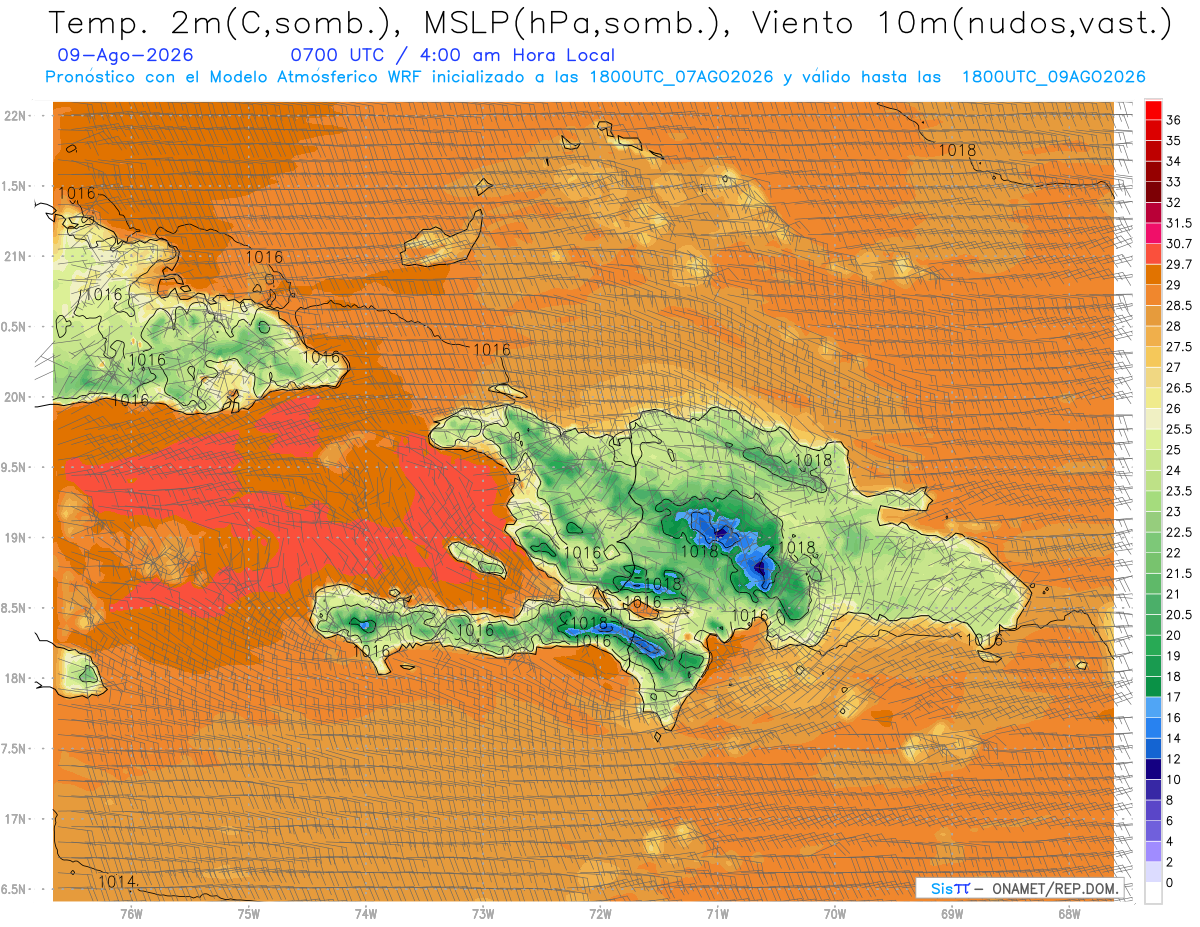Click legend value 20.5

click(1178, 615)
